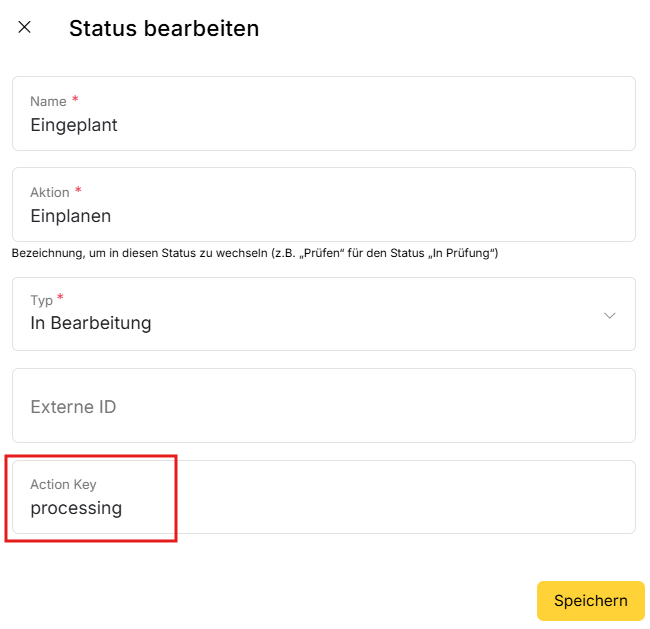Click the red asterisk beside Typ

click(x=60, y=299)
